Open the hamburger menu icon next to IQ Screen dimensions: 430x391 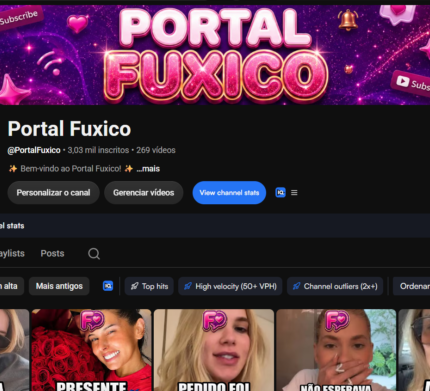pos(294,193)
